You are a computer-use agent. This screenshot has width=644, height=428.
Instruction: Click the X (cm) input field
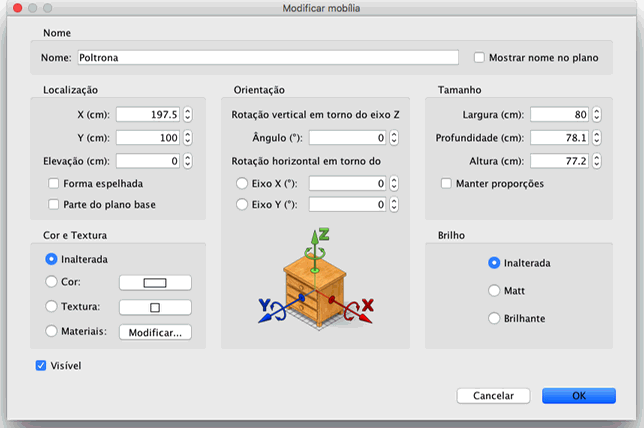(x=148, y=114)
